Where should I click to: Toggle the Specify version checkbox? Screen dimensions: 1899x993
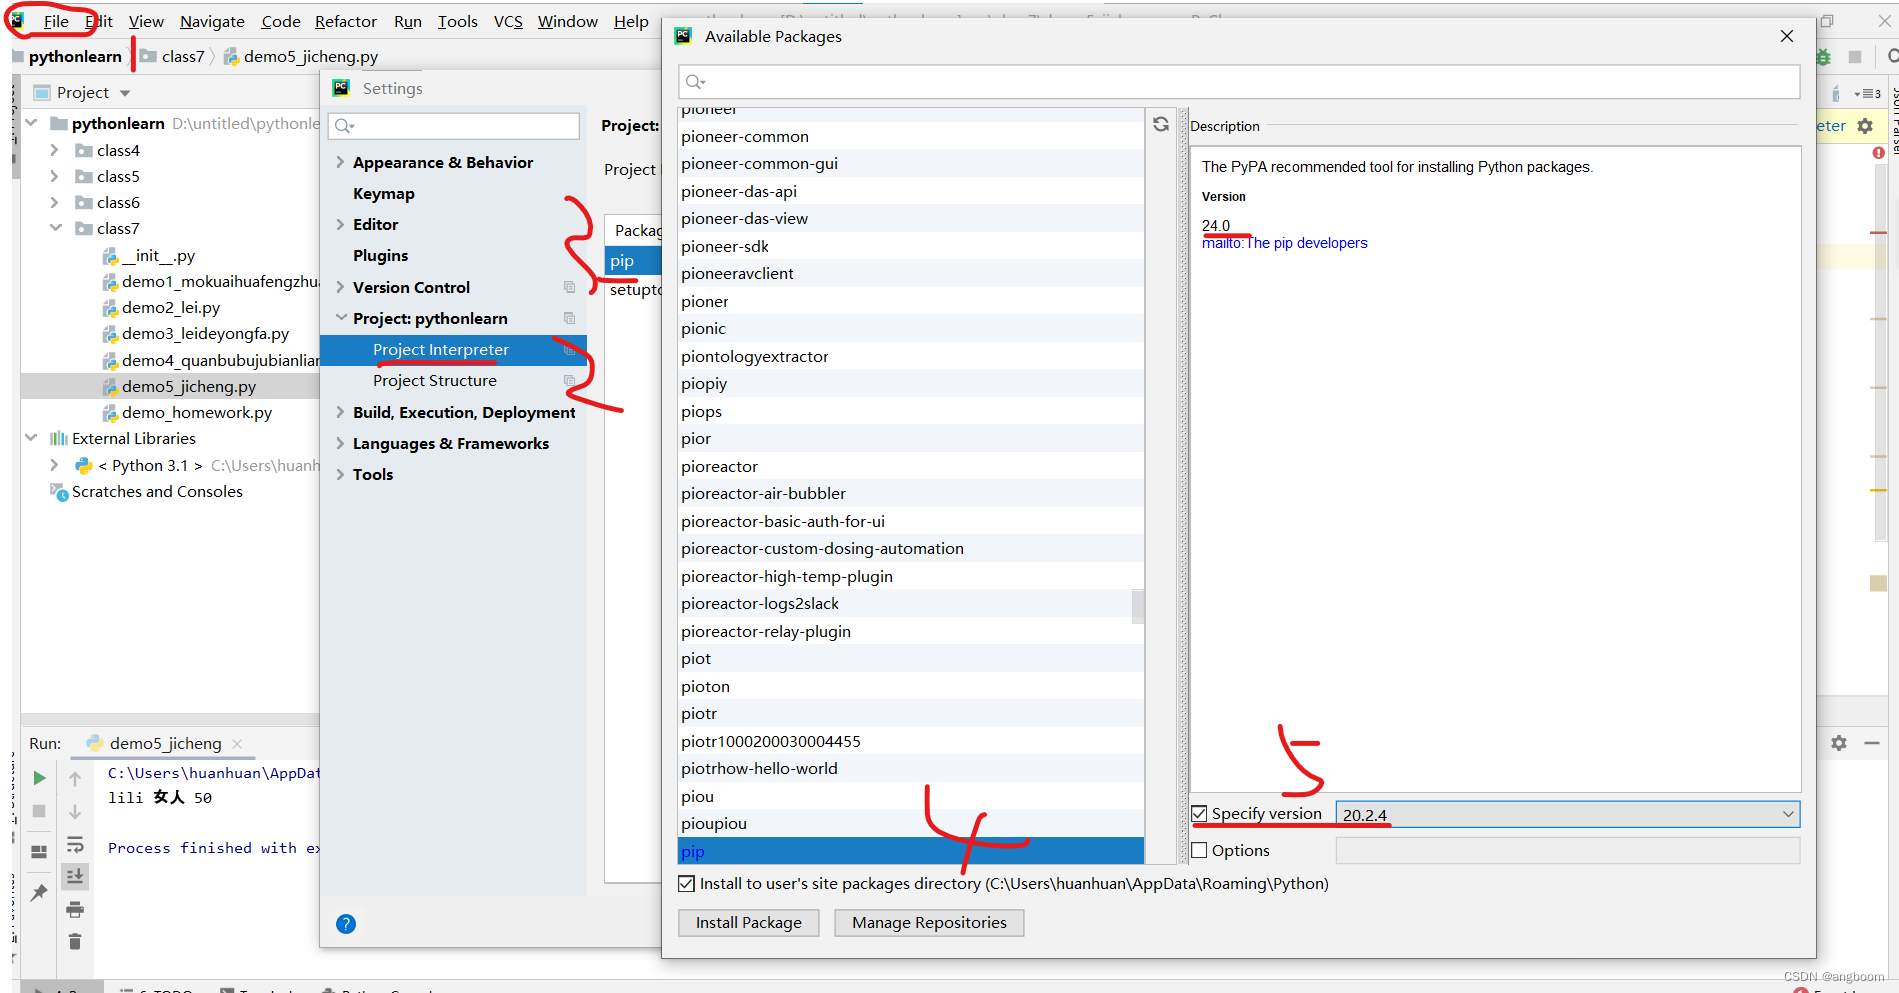(1200, 814)
